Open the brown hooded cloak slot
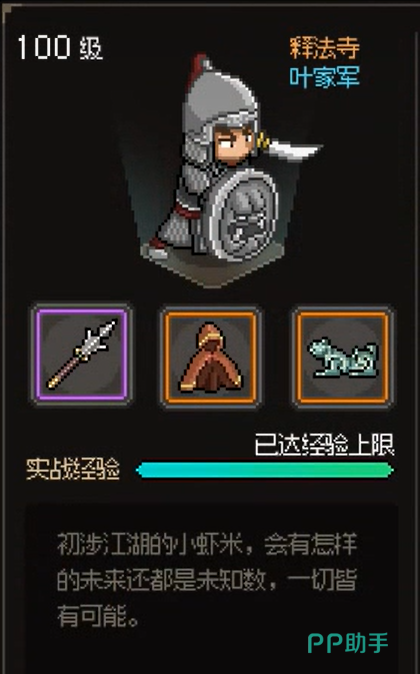Screen dimensions: 420x674 (211, 357)
